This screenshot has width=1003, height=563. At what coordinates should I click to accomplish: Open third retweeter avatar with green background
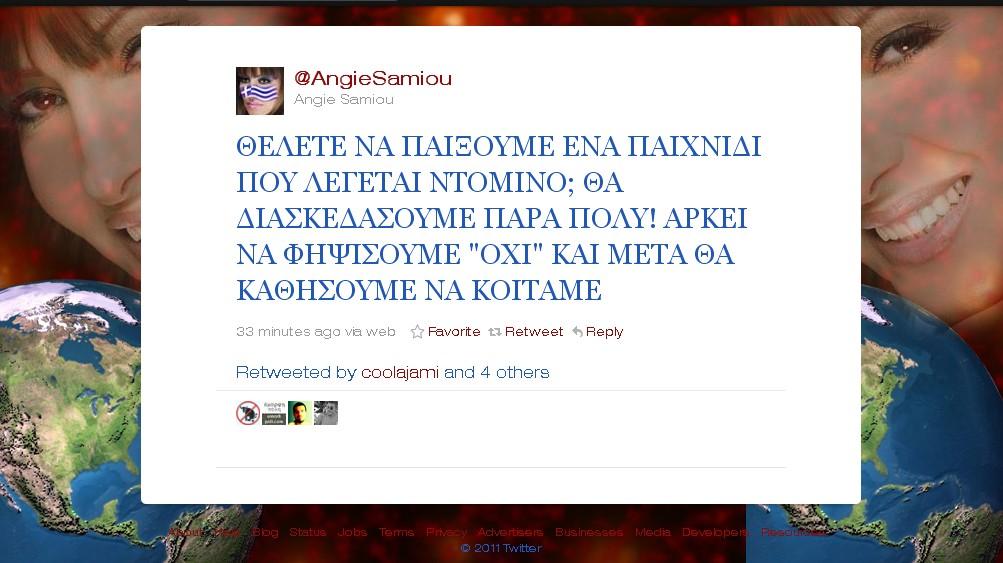tap(299, 413)
